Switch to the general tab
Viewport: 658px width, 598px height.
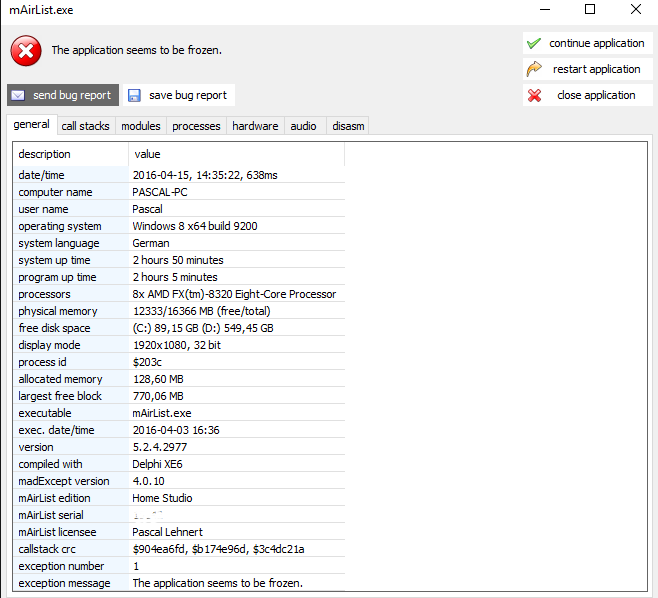31,125
